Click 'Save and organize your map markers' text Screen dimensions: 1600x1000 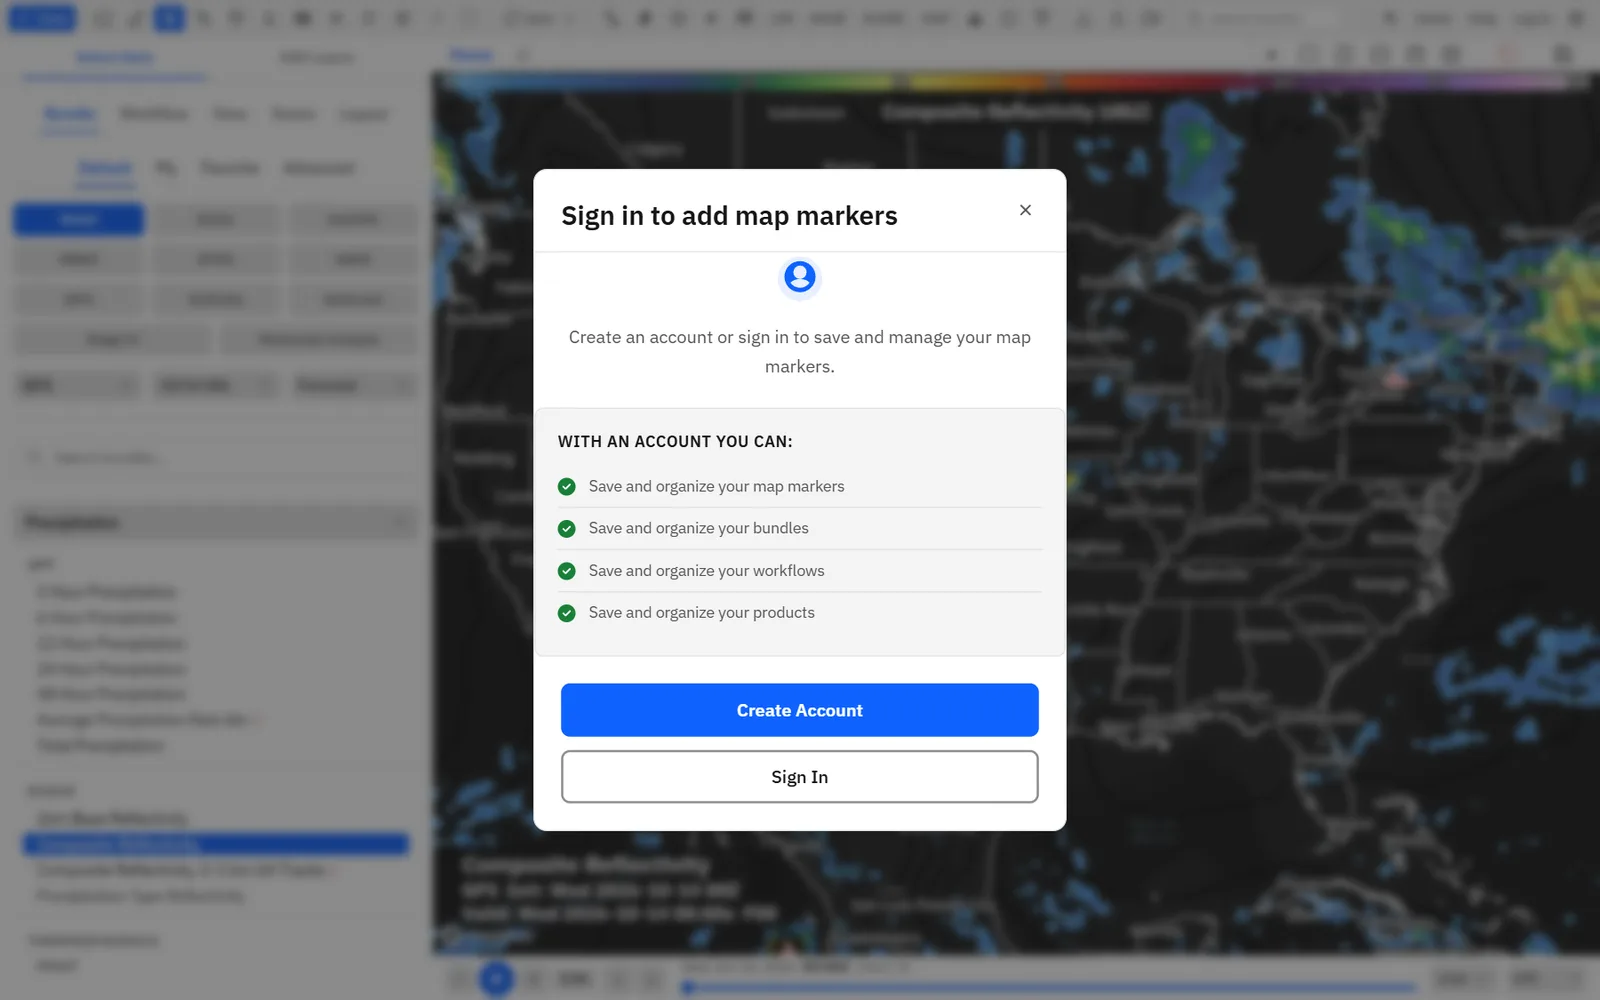(x=716, y=486)
